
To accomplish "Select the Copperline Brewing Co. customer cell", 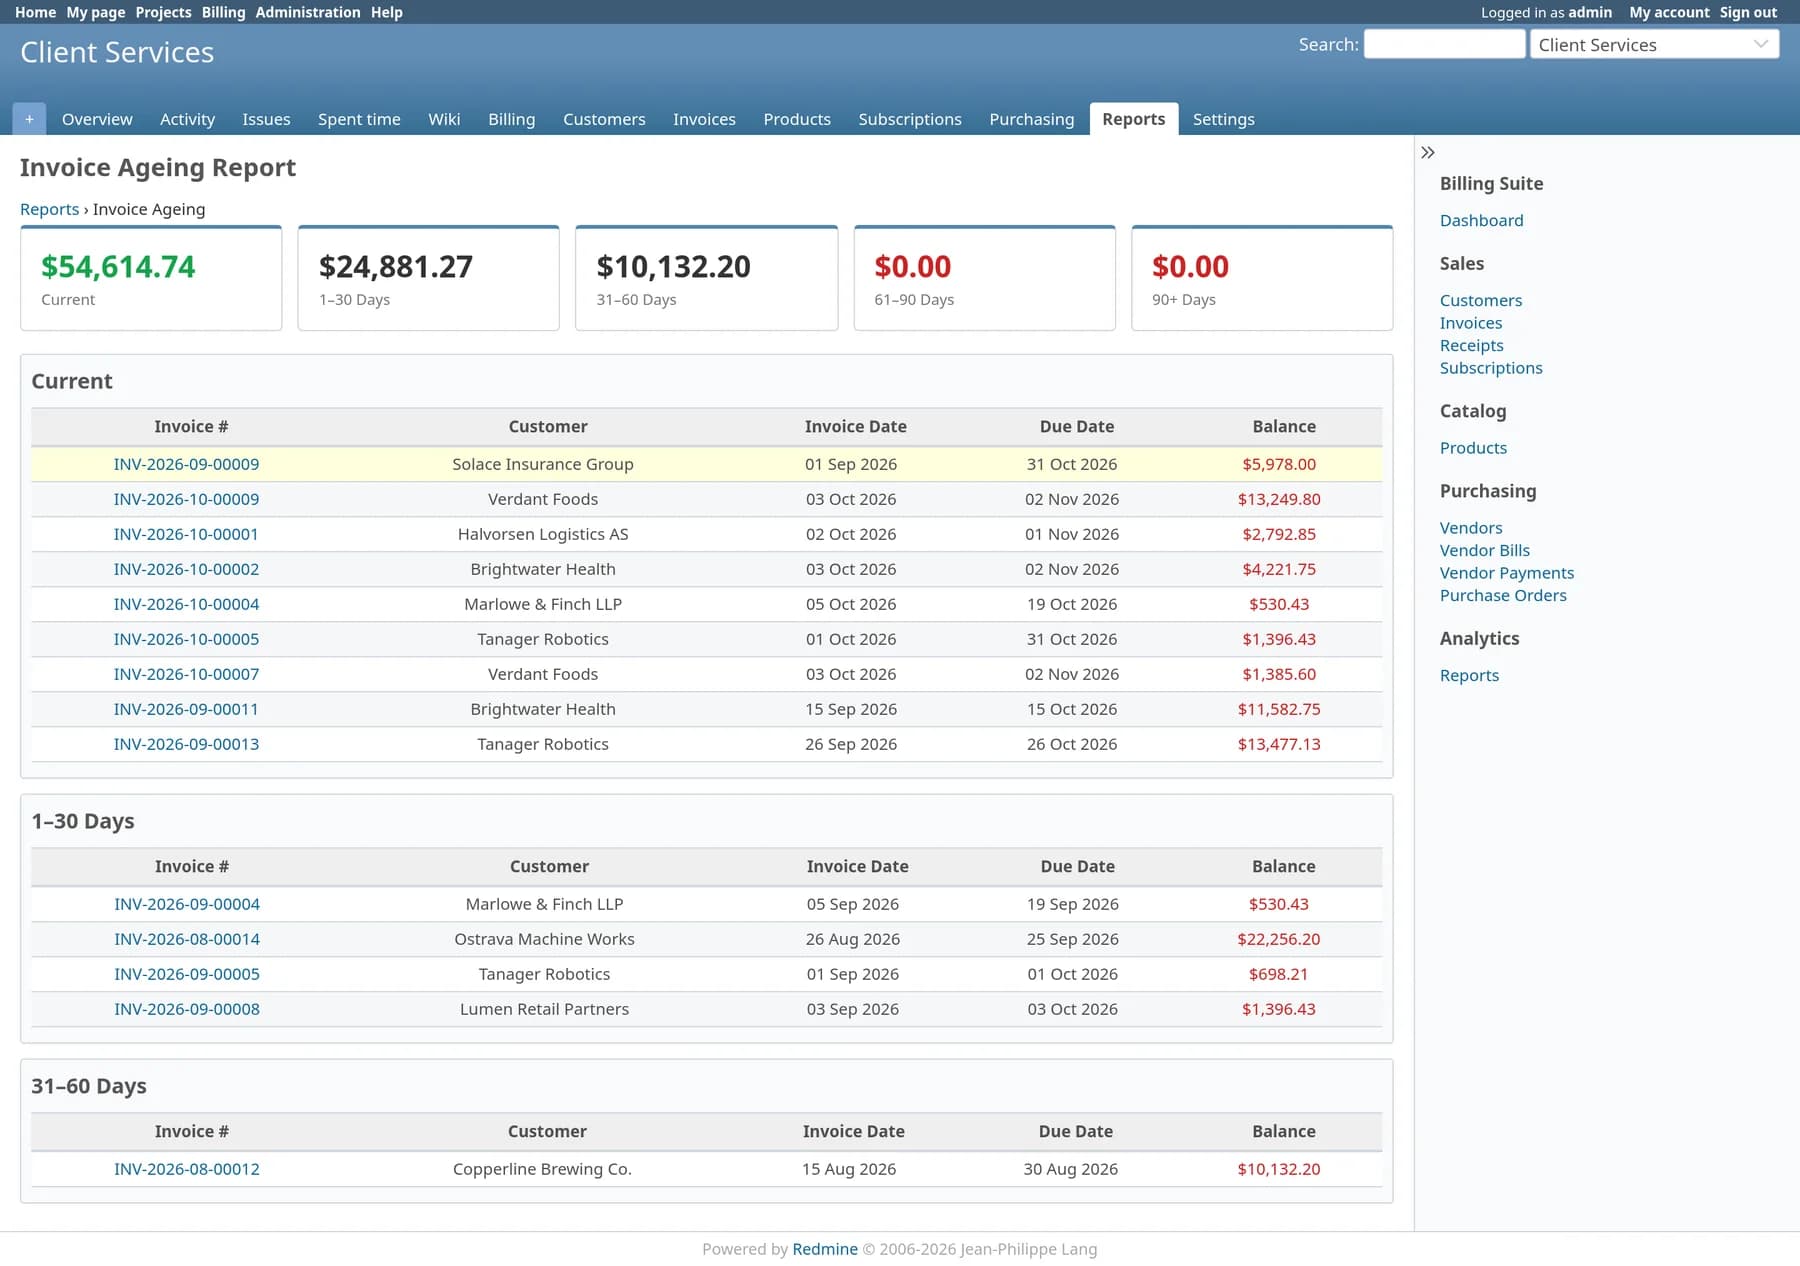I will click(x=542, y=1169).
